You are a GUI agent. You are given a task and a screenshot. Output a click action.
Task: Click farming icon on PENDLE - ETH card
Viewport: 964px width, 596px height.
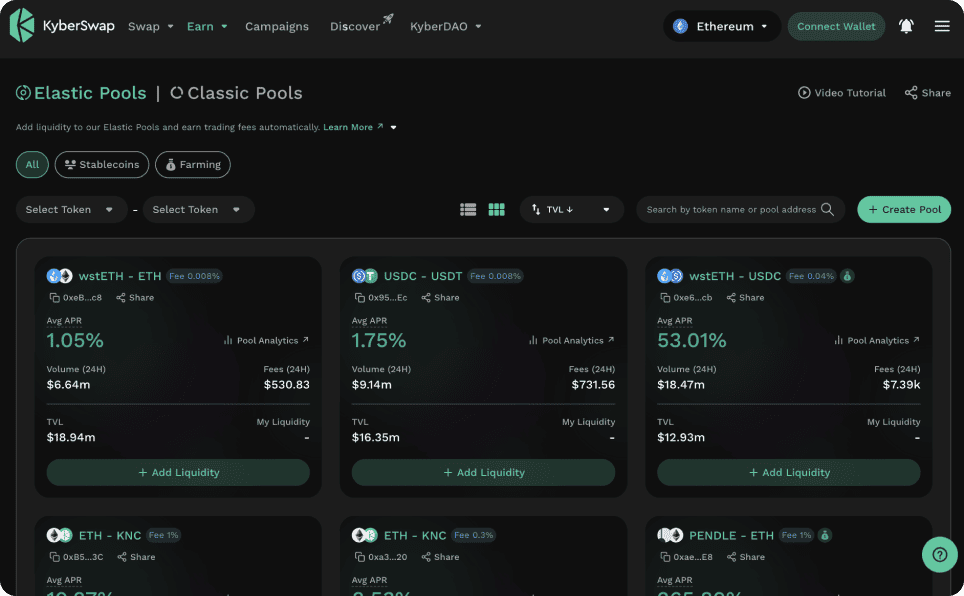[825, 535]
